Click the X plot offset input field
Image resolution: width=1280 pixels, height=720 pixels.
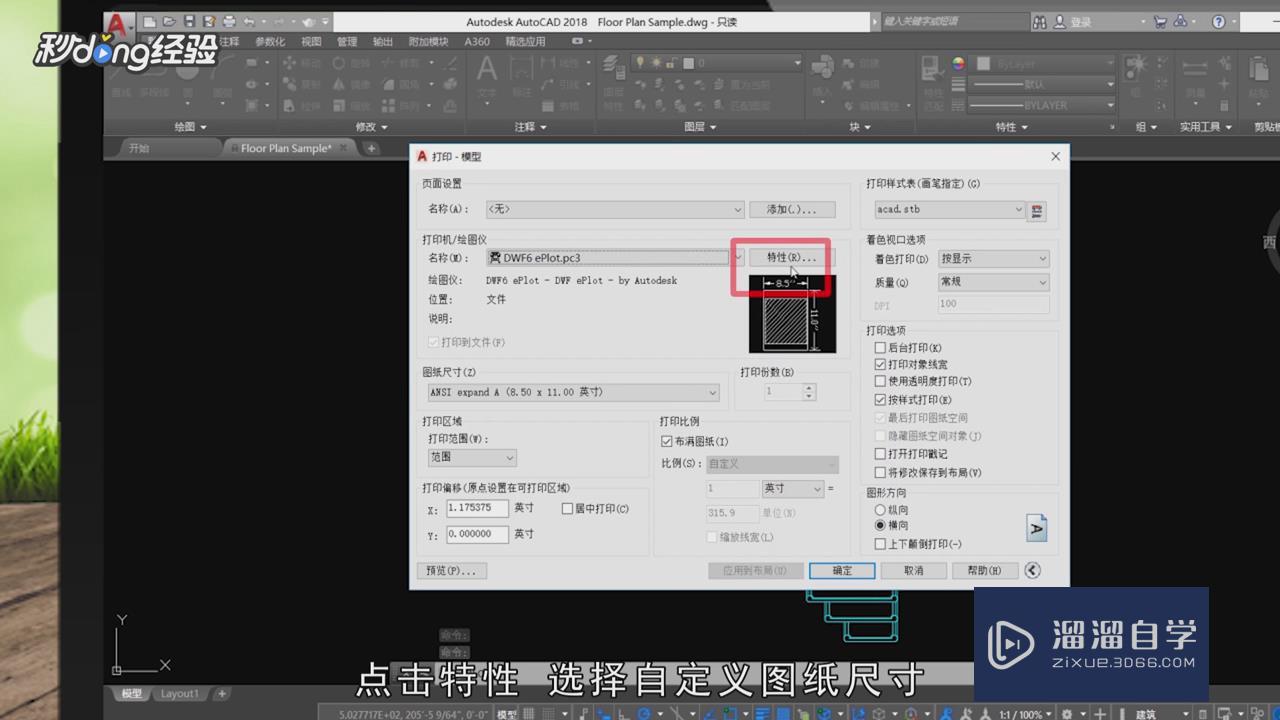tap(477, 508)
